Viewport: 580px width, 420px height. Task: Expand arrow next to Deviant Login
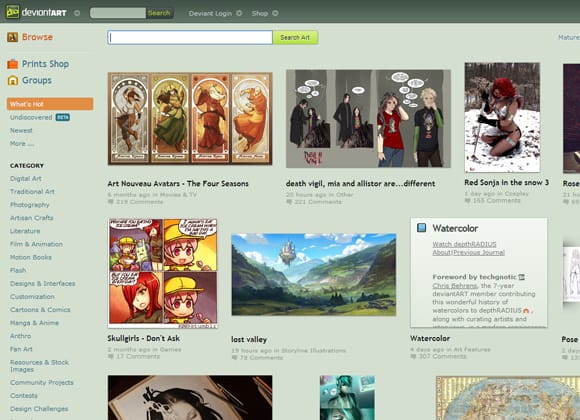[239, 13]
